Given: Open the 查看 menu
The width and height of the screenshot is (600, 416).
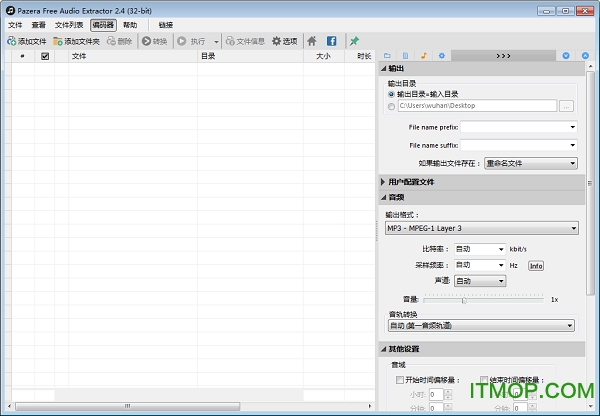Looking at the screenshot, I should [39, 25].
